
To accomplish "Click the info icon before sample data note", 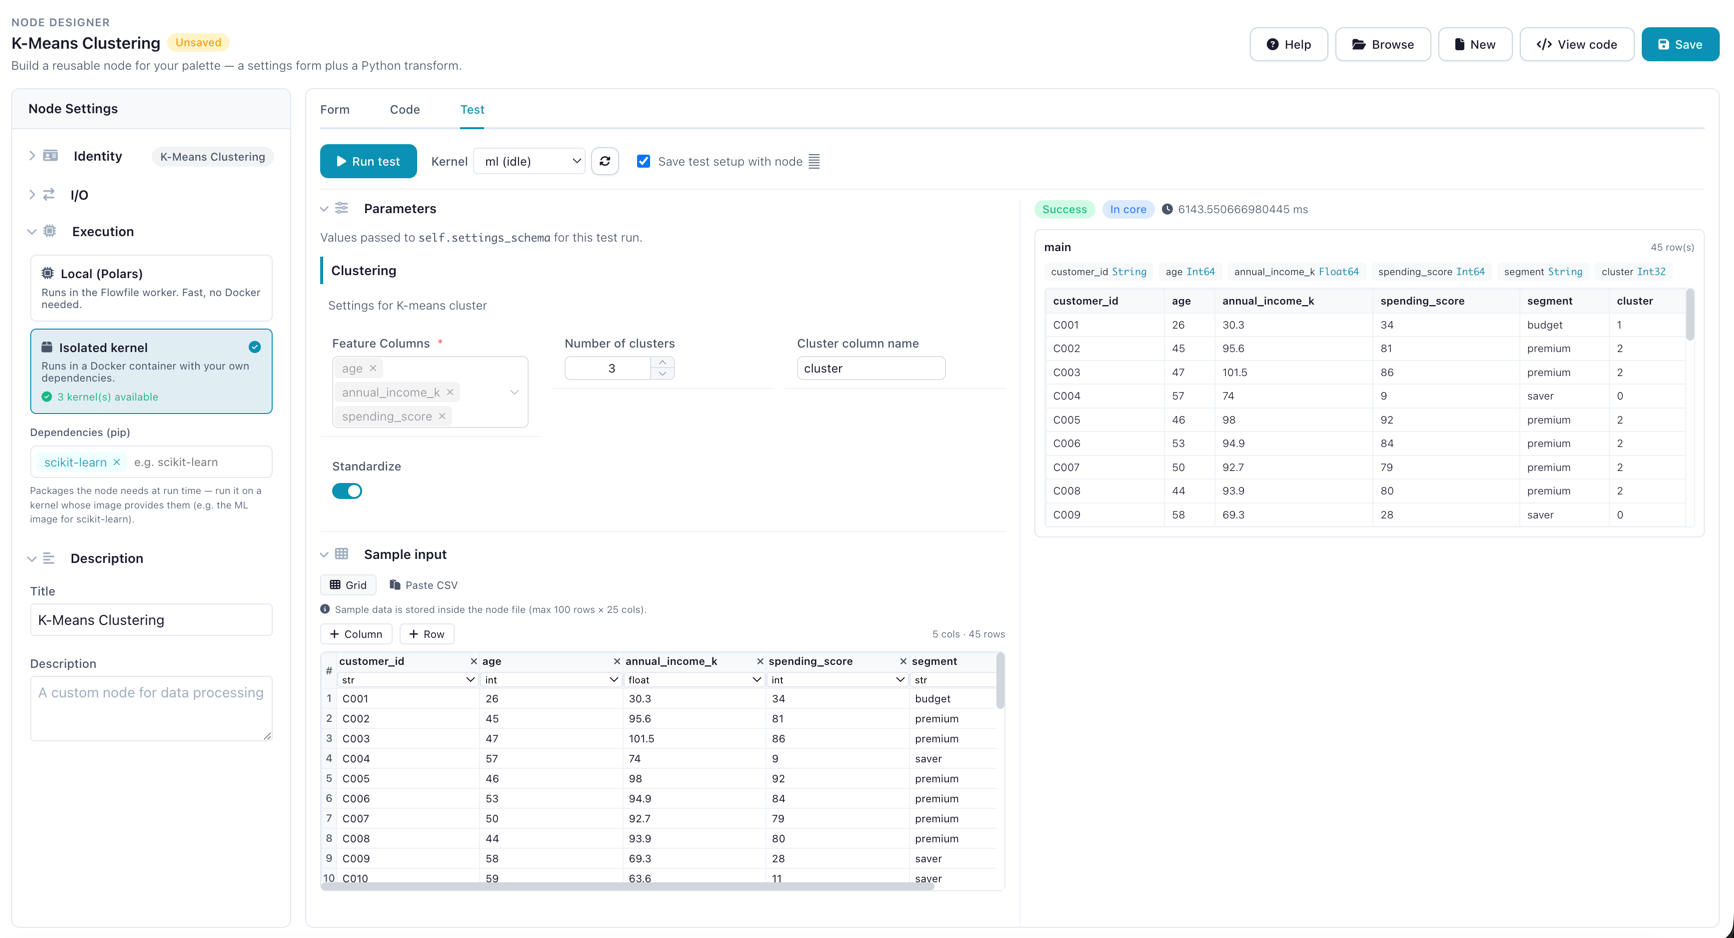I will pos(325,609).
